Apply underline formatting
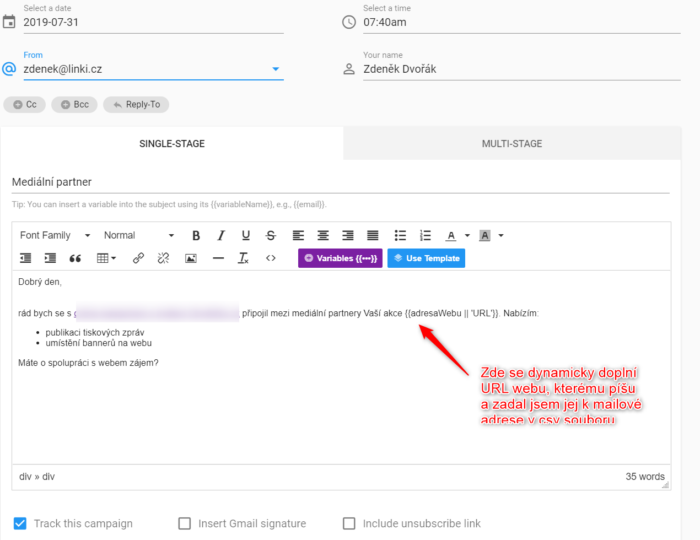700x540 pixels. click(246, 235)
